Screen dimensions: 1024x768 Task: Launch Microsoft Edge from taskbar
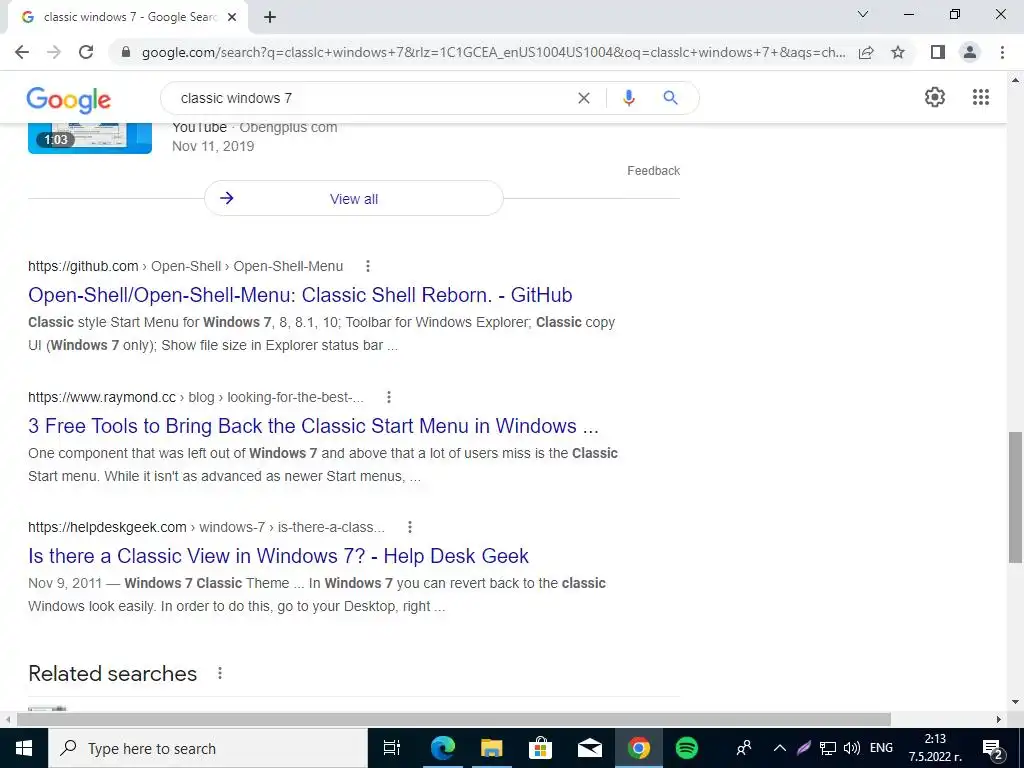(x=442, y=748)
